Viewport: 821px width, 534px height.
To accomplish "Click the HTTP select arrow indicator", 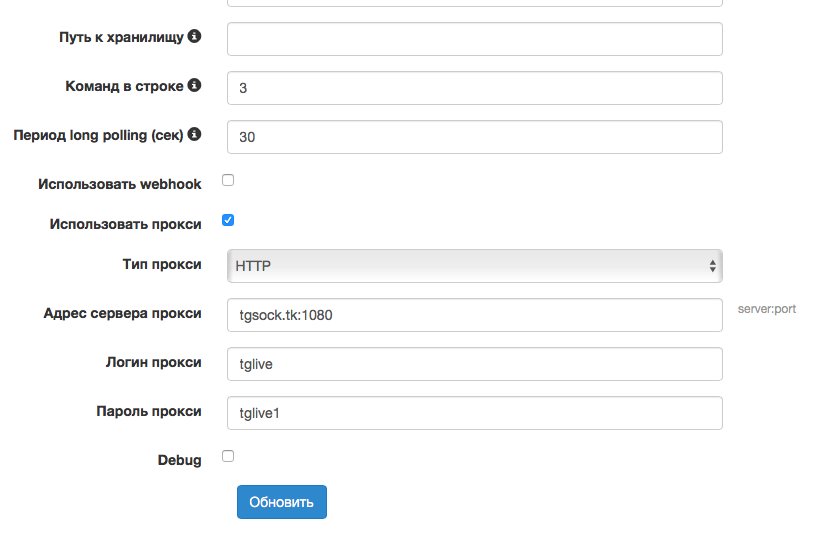I will click(712, 266).
